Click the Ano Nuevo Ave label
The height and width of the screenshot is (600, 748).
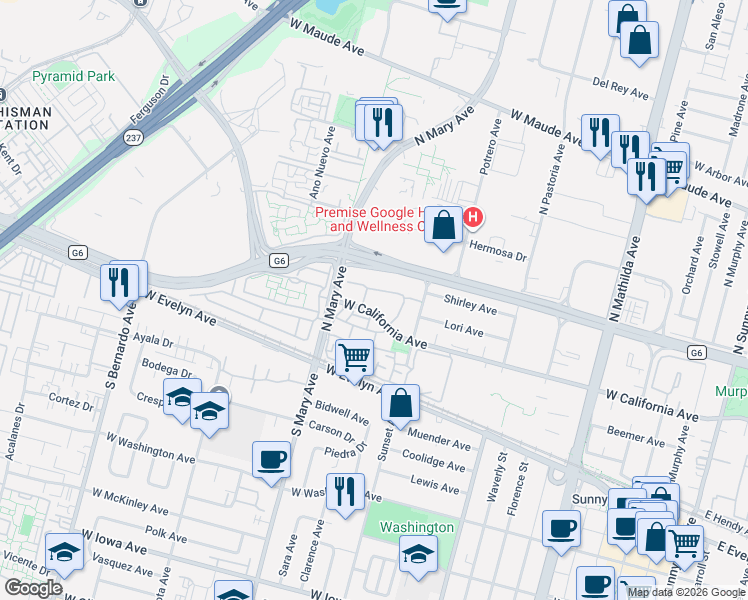(x=322, y=162)
